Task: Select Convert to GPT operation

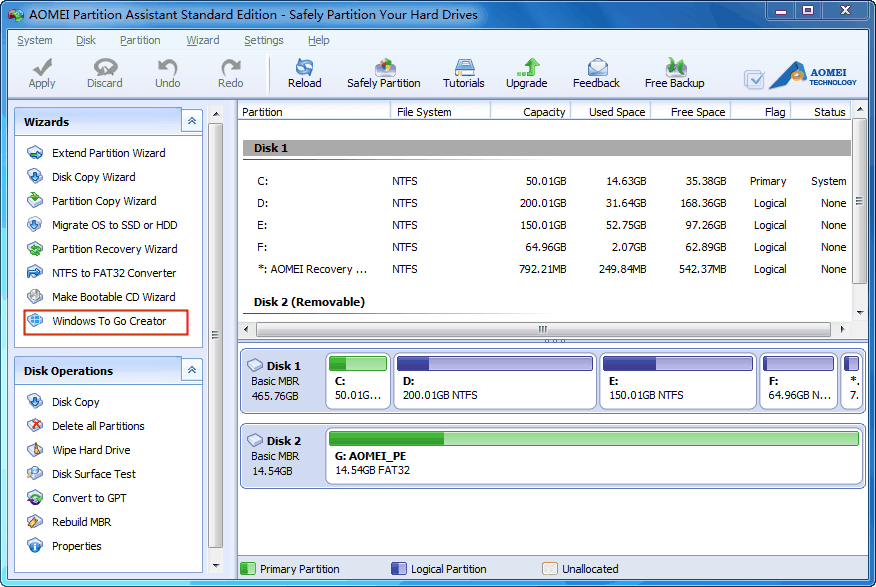Action: coord(89,498)
